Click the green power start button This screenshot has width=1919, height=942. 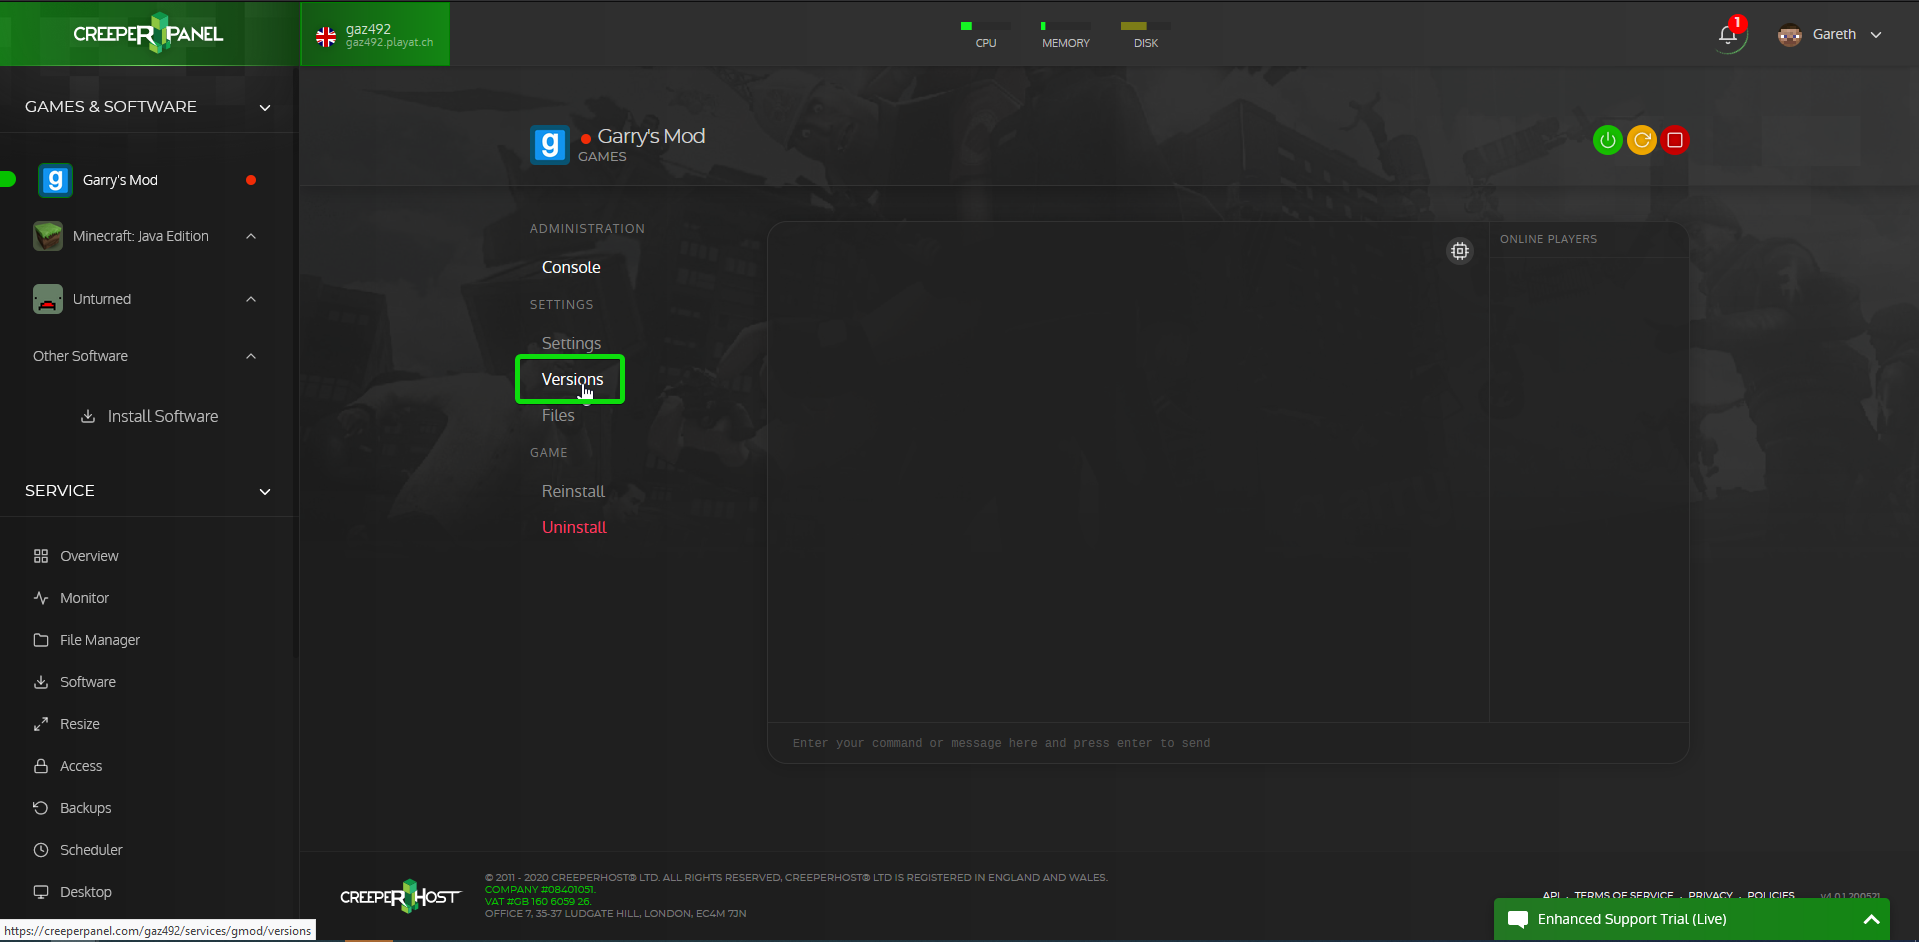[1607, 140]
